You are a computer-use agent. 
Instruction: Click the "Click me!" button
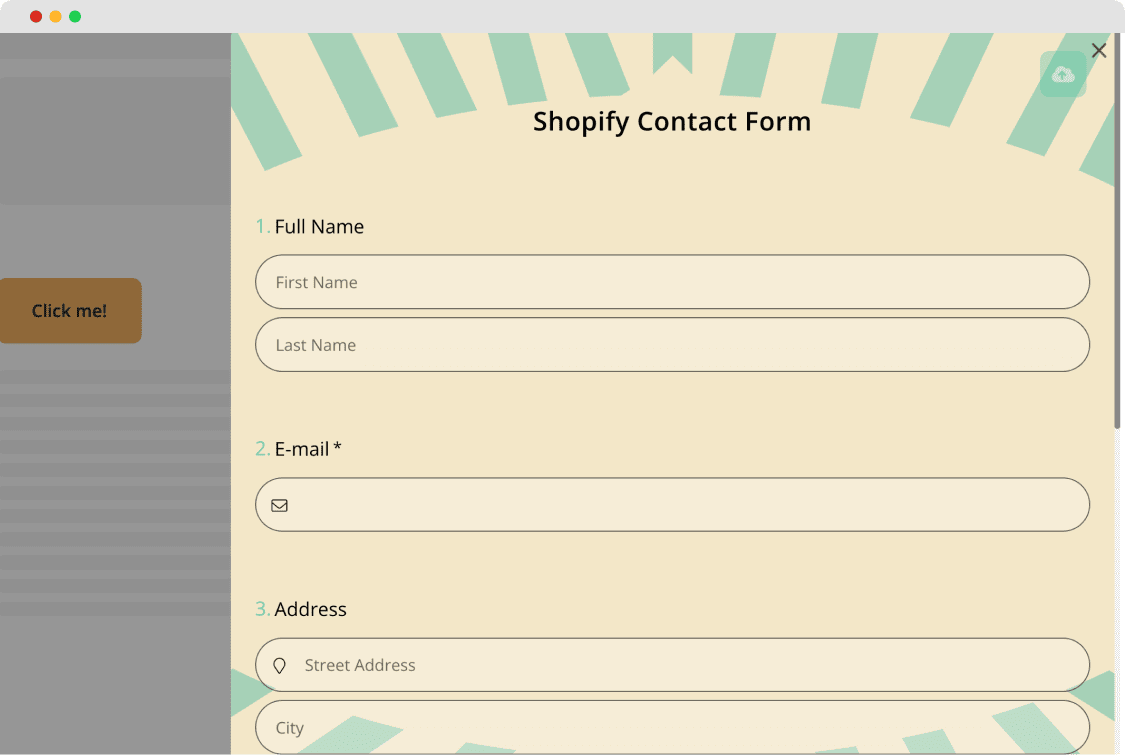70,311
